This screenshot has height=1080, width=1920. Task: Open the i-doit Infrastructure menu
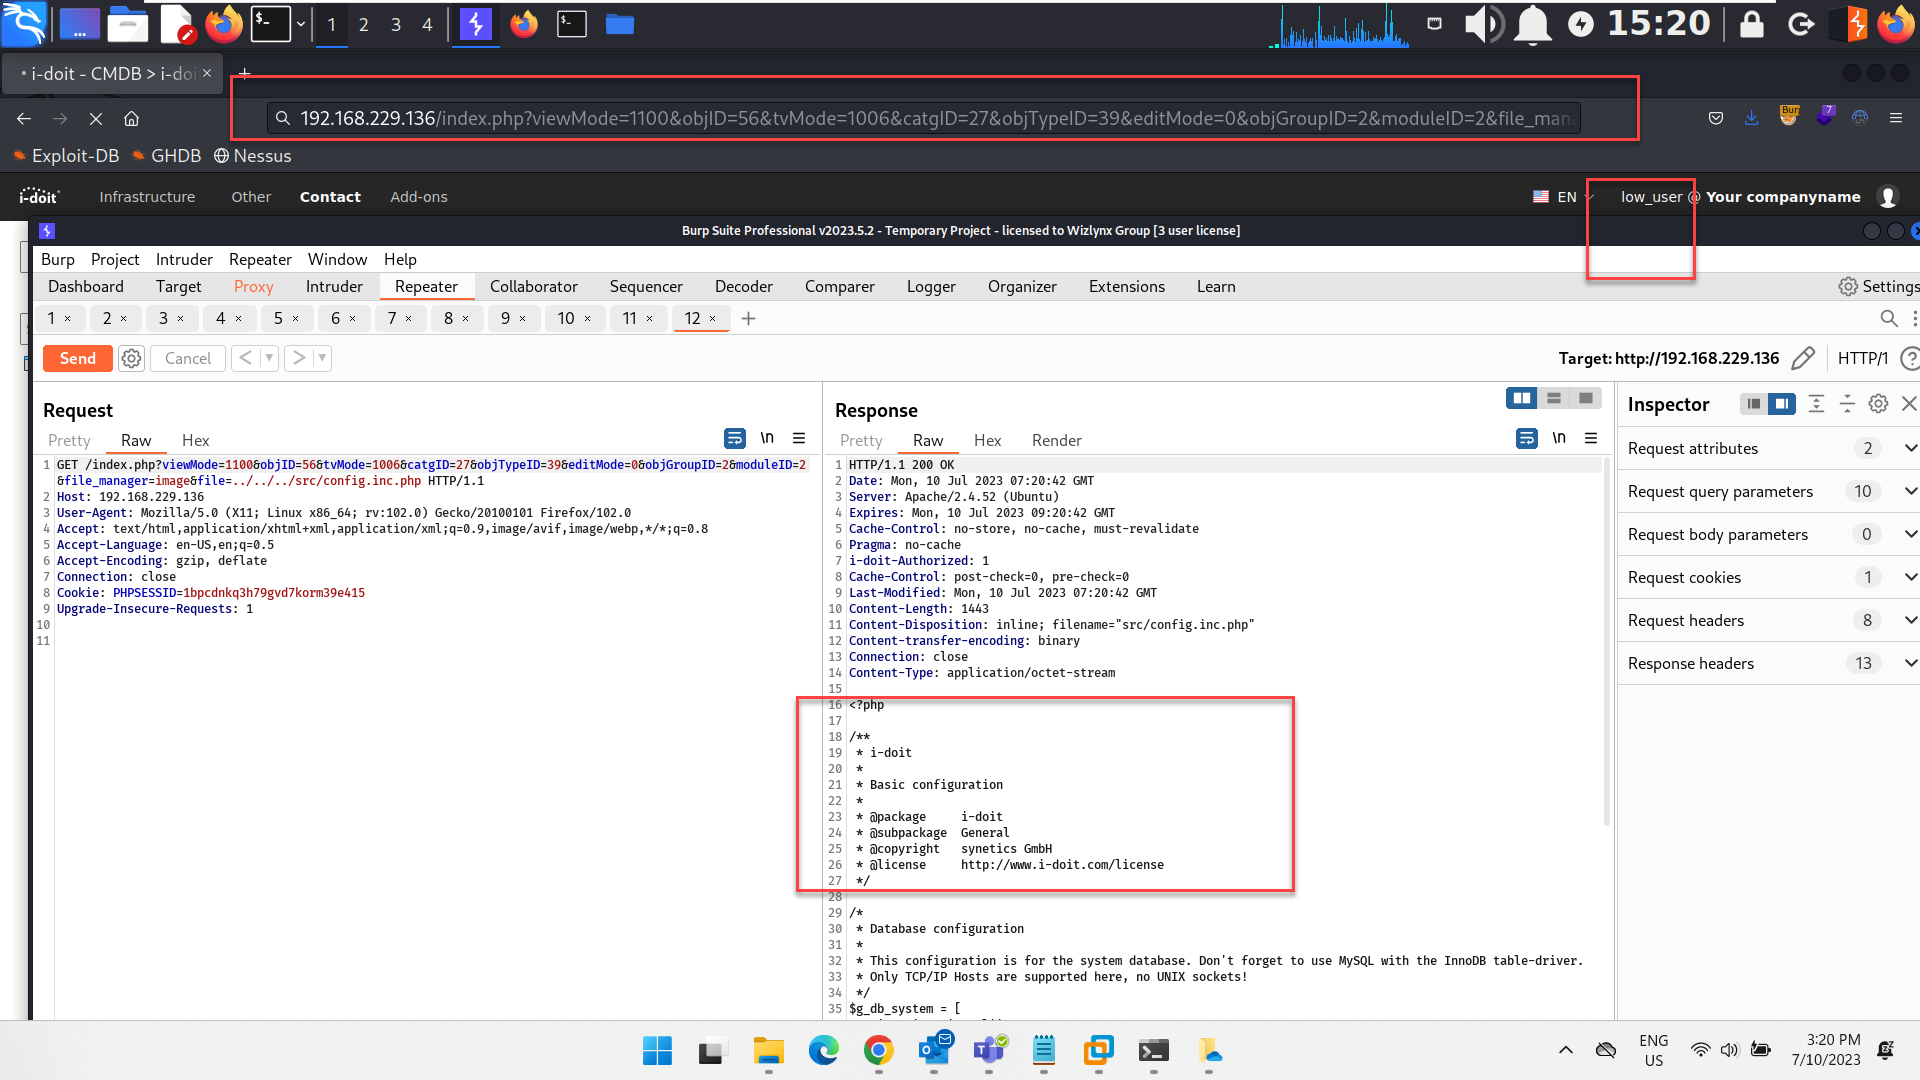coord(147,197)
